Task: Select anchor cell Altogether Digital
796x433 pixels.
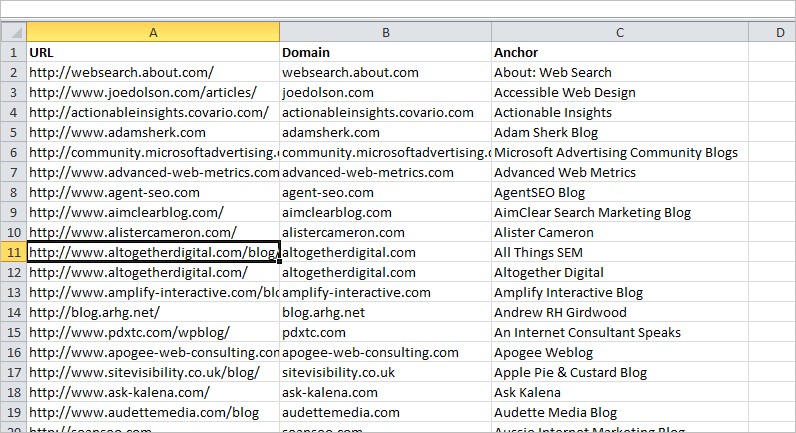Action: 620,272
